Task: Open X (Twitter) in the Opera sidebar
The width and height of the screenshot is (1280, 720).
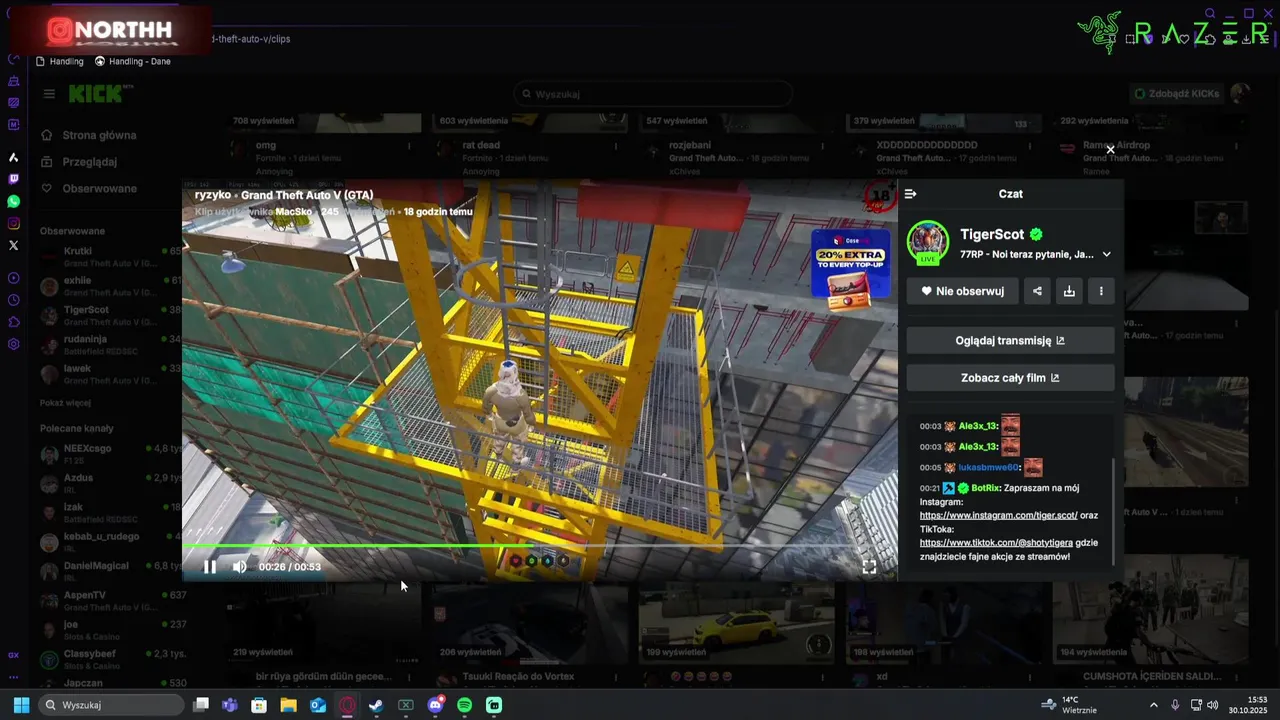Action: click(14, 245)
